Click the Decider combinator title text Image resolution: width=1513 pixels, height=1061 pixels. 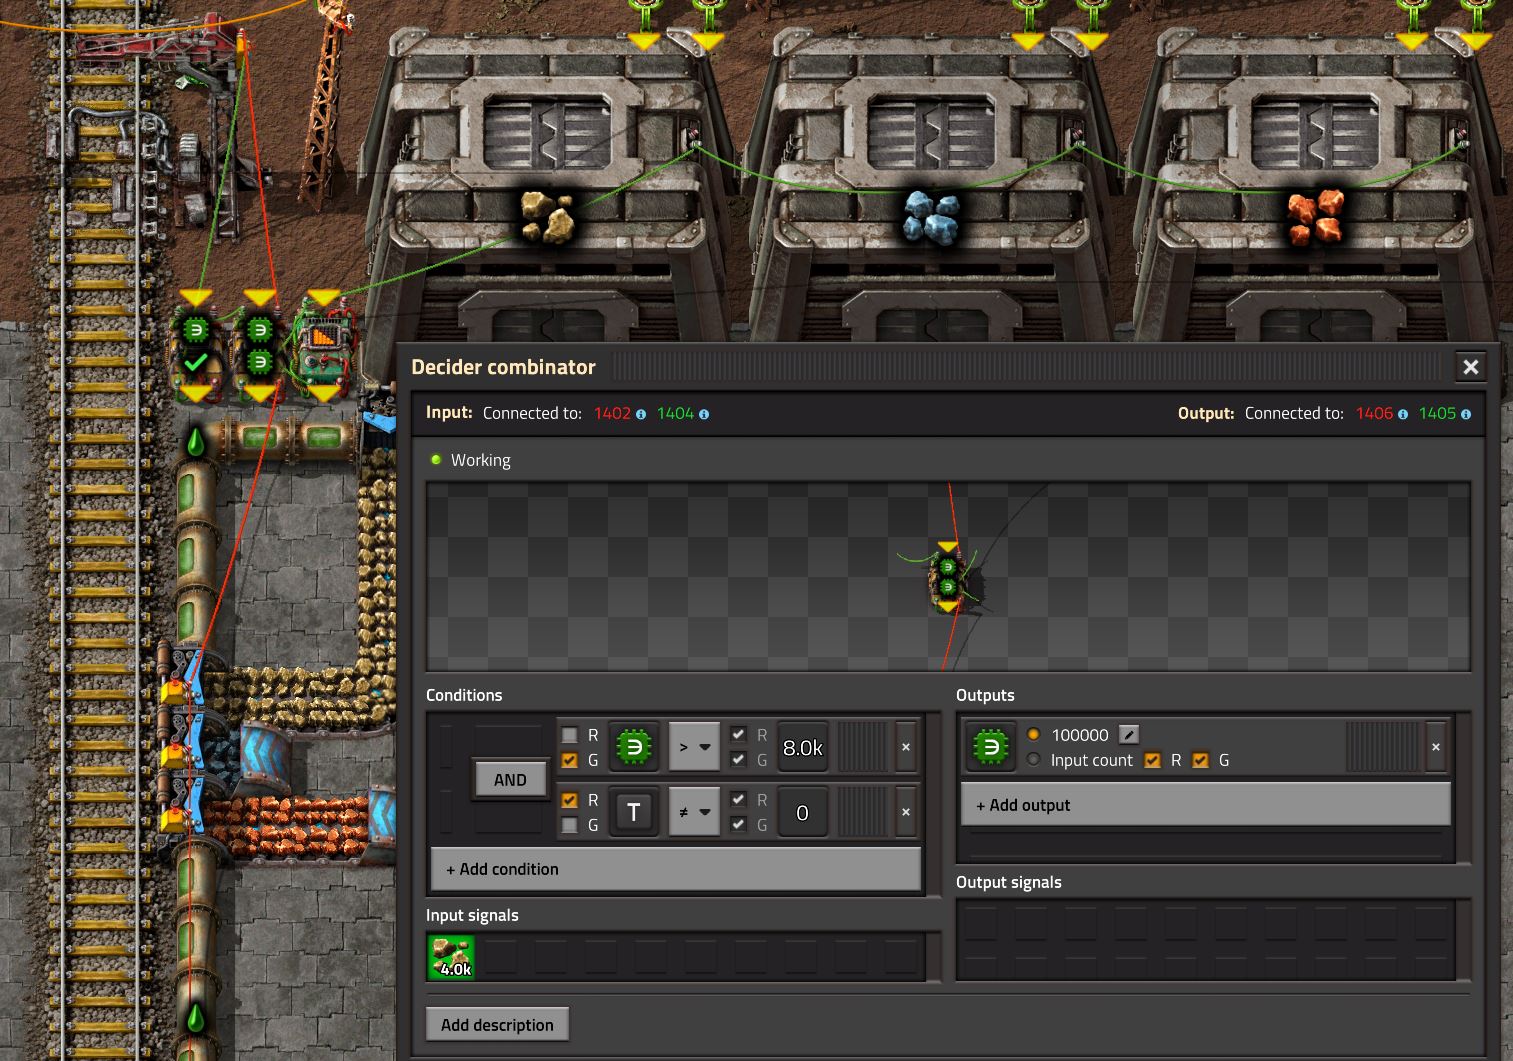click(503, 367)
